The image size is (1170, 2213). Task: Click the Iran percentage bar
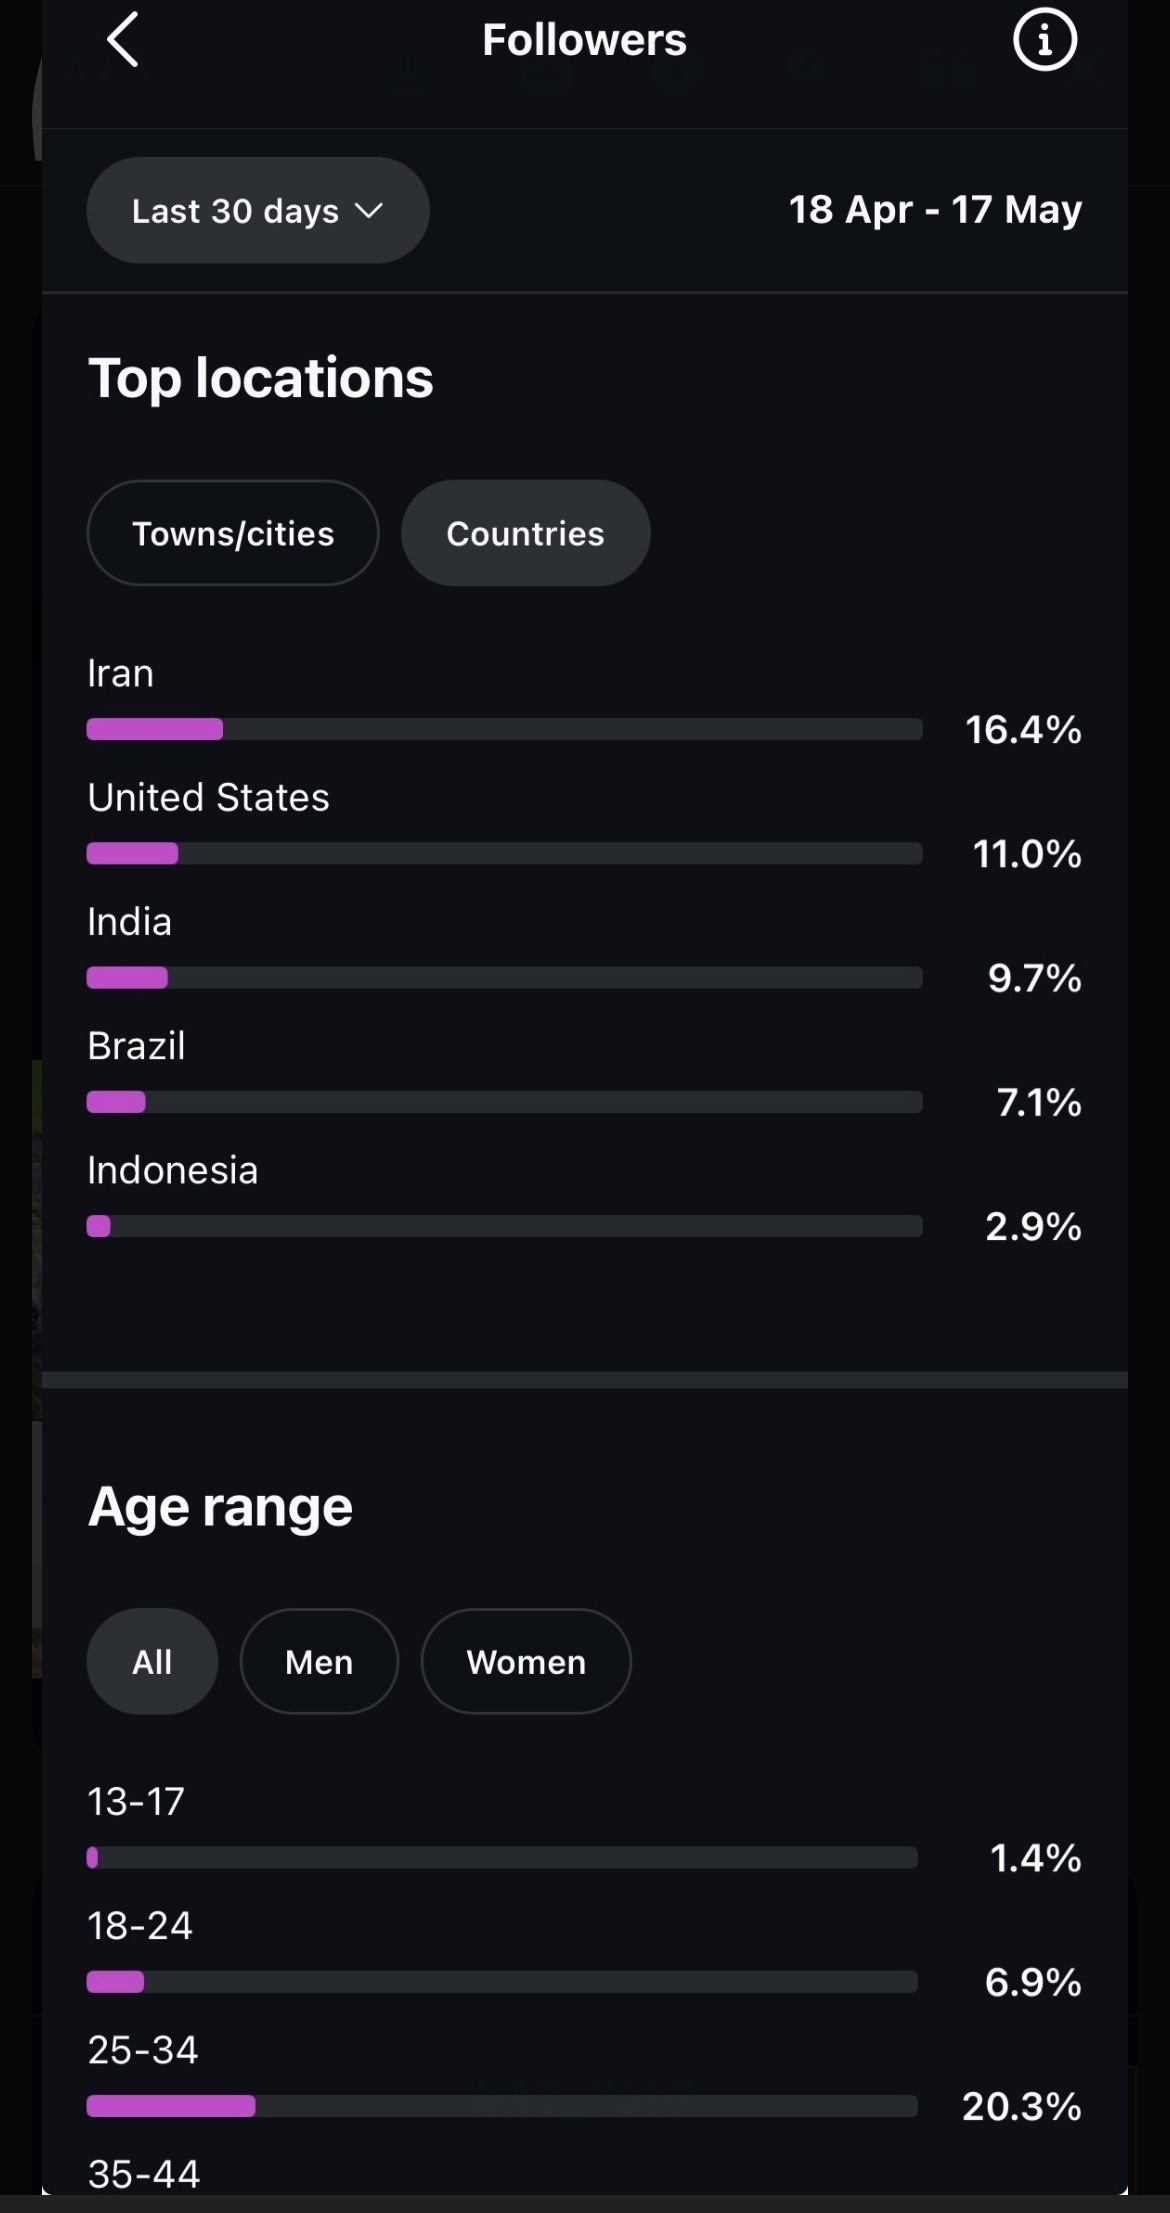[504, 729]
